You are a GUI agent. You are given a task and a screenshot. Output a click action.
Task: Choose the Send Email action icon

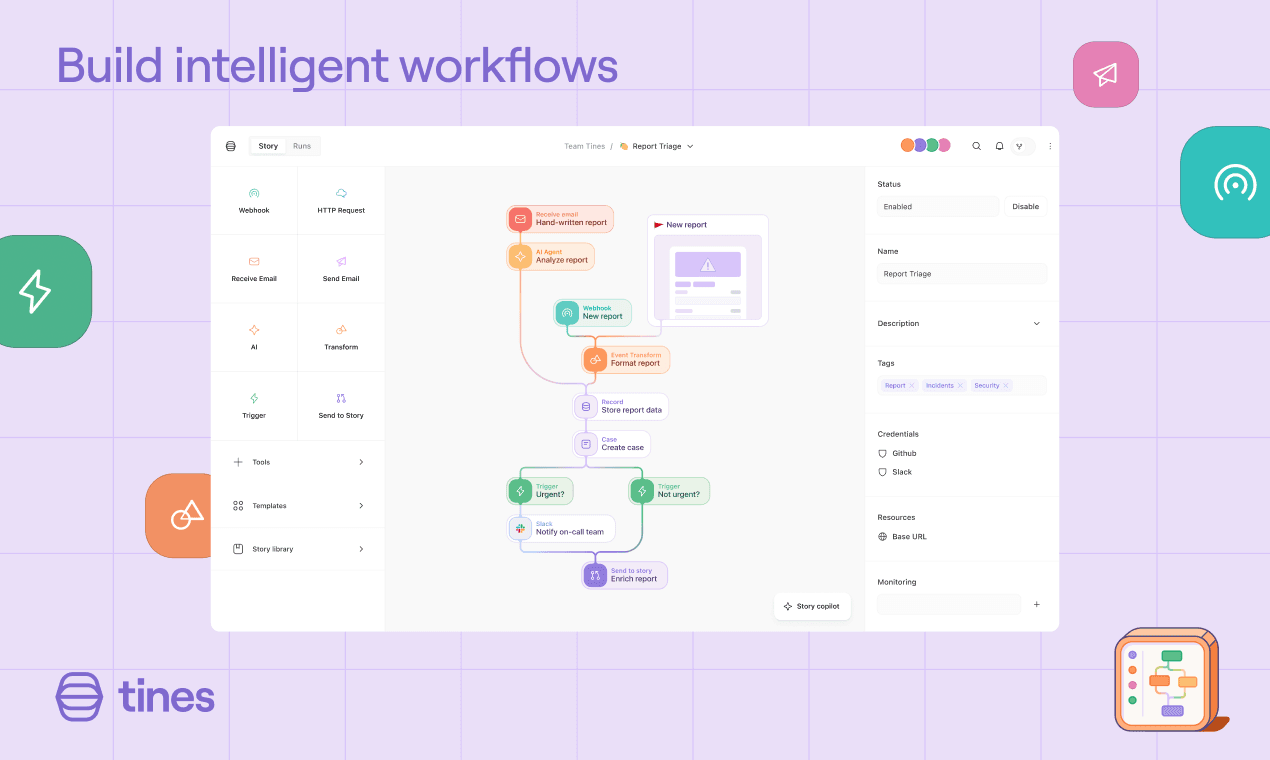[x=341, y=261]
